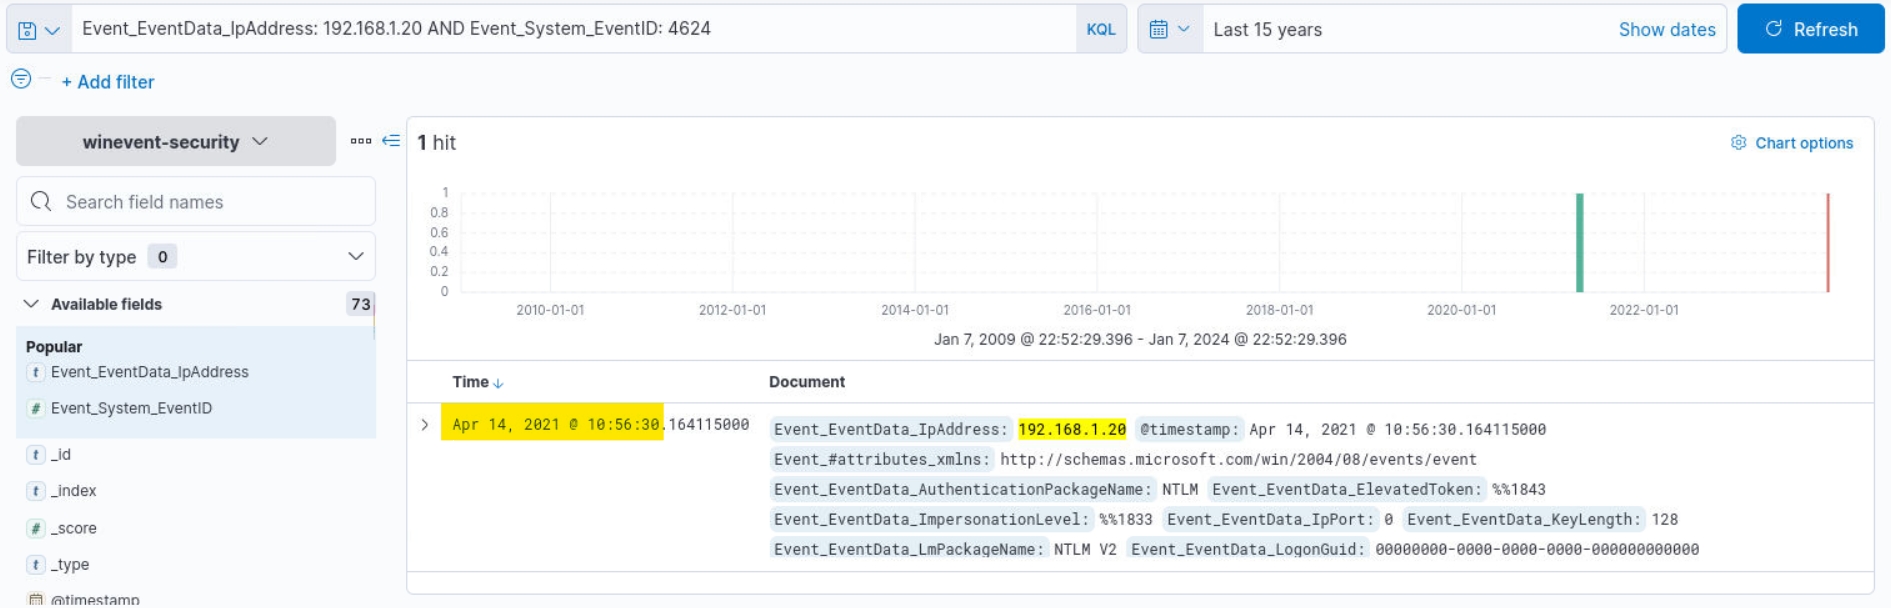Open the Filter by type dropdown
Screen dimensions: 1891x608
pyautogui.click(x=196, y=257)
